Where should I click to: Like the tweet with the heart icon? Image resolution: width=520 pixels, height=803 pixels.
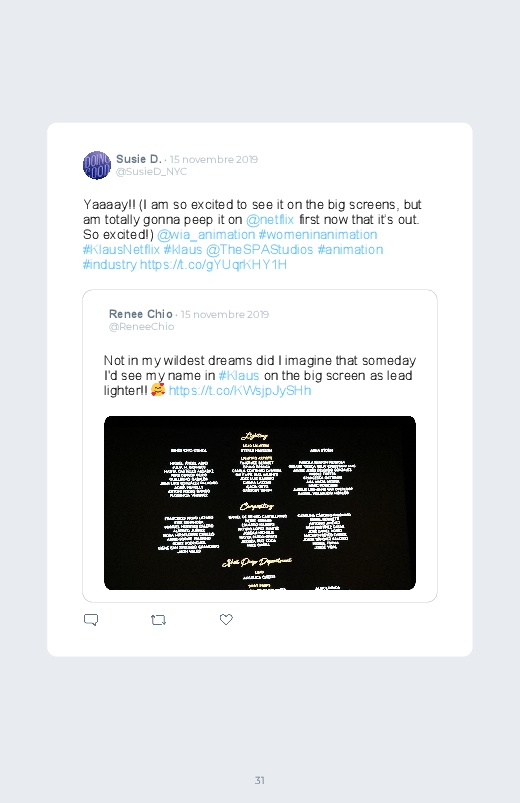tap(226, 619)
